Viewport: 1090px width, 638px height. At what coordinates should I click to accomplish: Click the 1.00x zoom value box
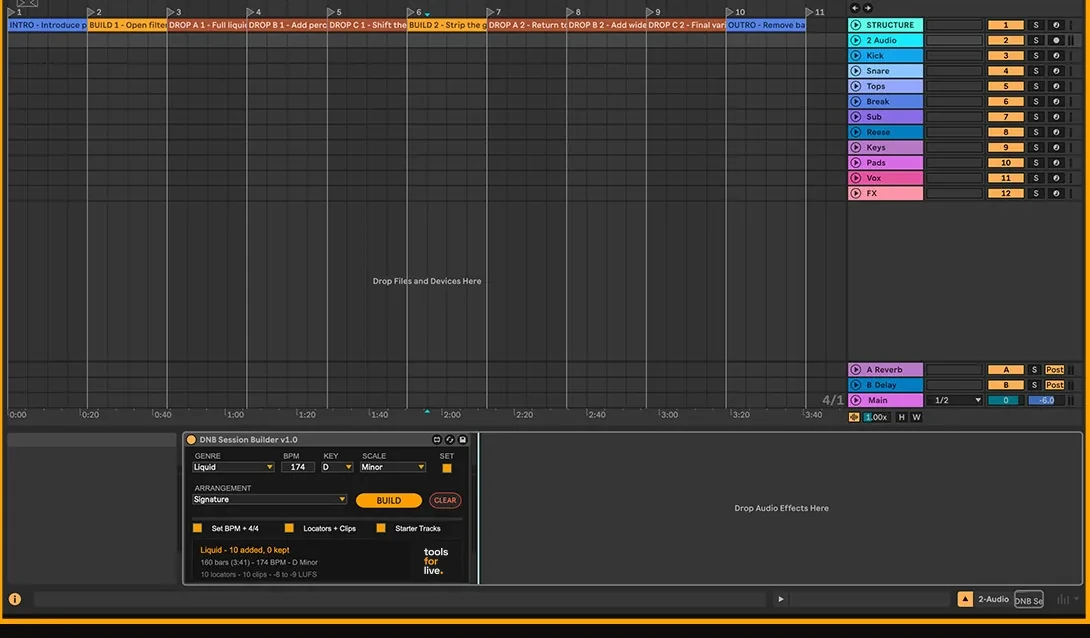876,417
